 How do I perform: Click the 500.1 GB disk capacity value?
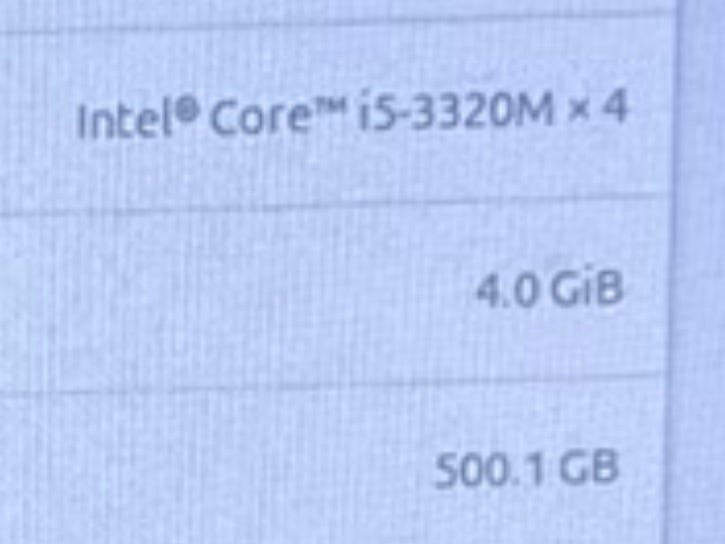(527, 468)
